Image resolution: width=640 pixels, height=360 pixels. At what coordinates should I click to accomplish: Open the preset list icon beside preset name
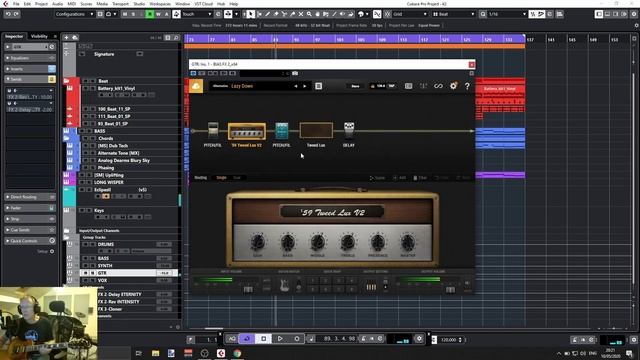319,86
